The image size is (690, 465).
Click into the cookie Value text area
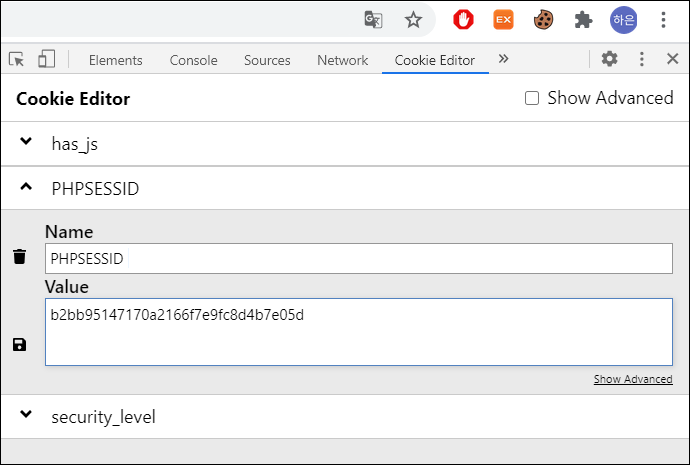[359, 332]
